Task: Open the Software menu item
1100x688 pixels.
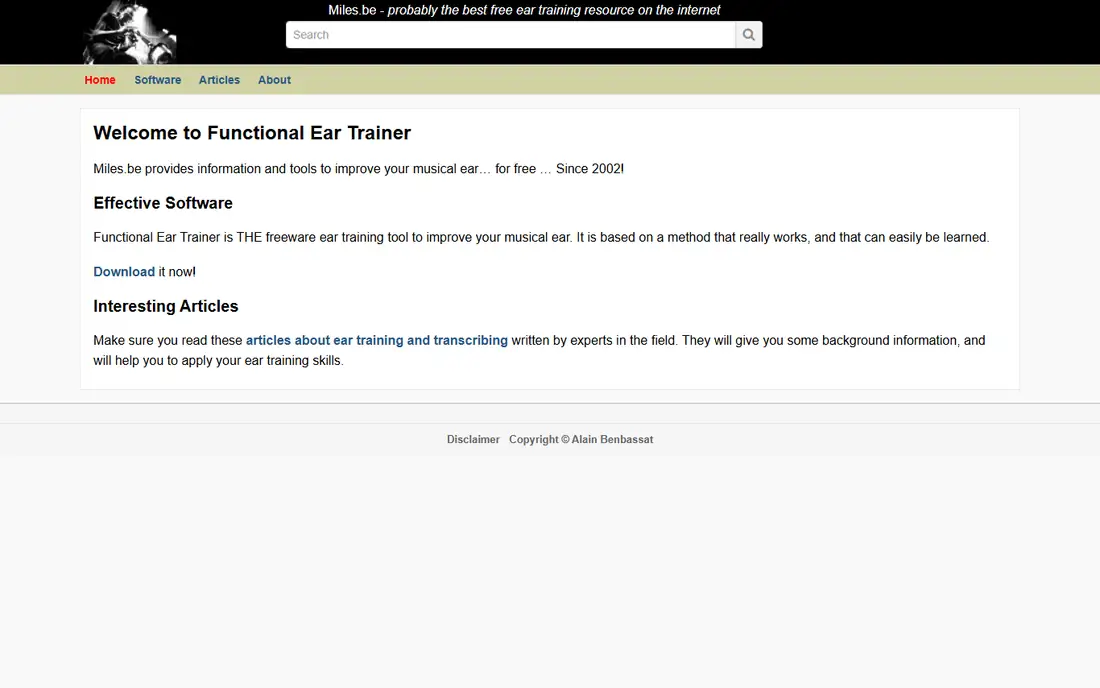Action: [x=158, y=80]
